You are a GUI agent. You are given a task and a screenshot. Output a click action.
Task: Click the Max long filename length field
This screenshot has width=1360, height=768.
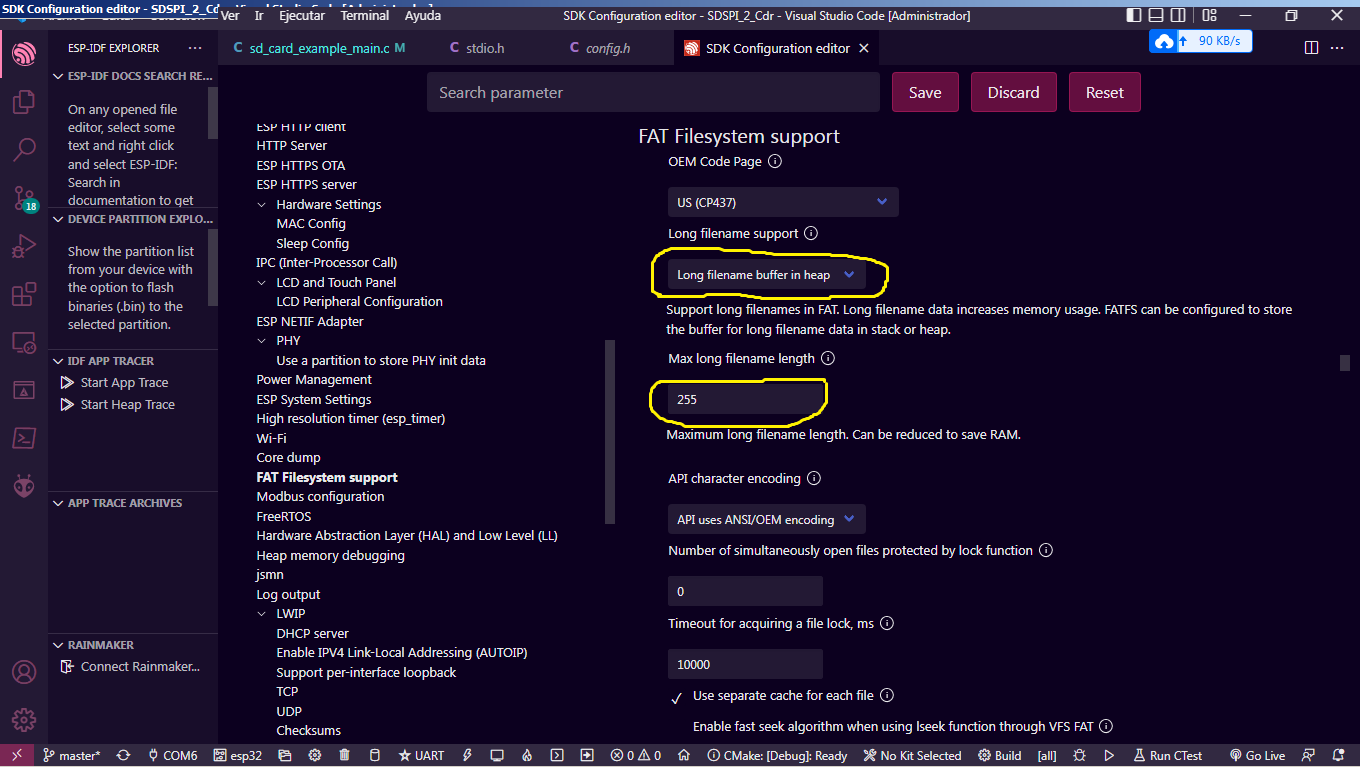[745, 399]
